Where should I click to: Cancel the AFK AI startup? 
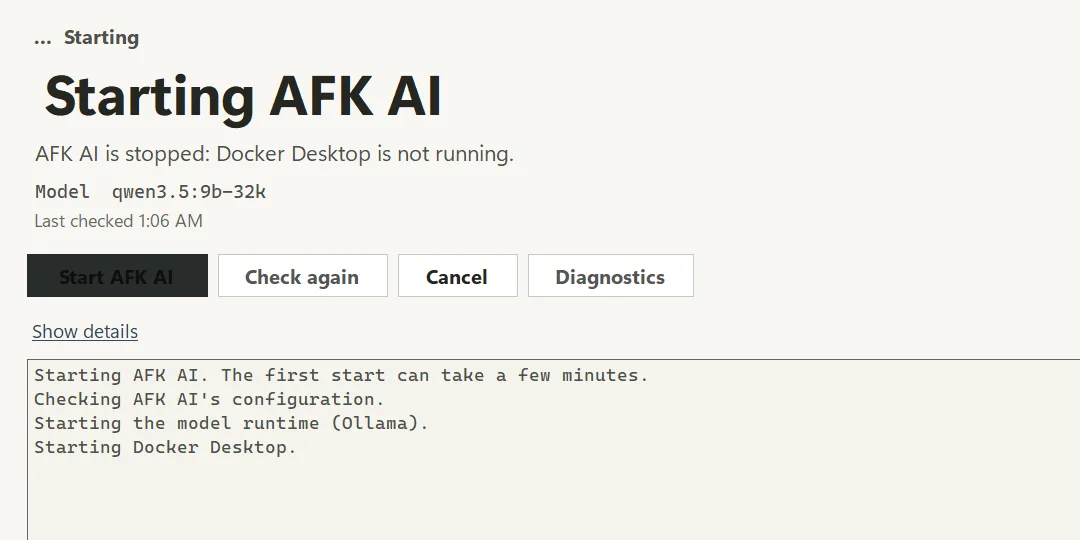[x=457, y=276]
